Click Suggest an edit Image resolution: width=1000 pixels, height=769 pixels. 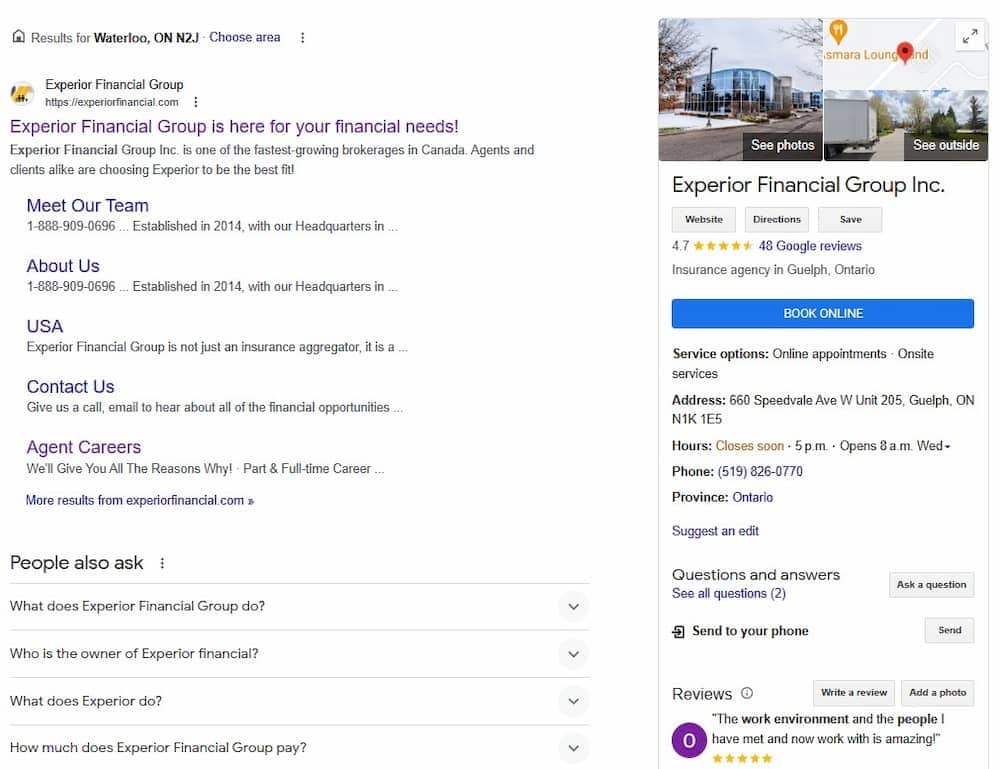pyautogui.click(x=715, y=531)
